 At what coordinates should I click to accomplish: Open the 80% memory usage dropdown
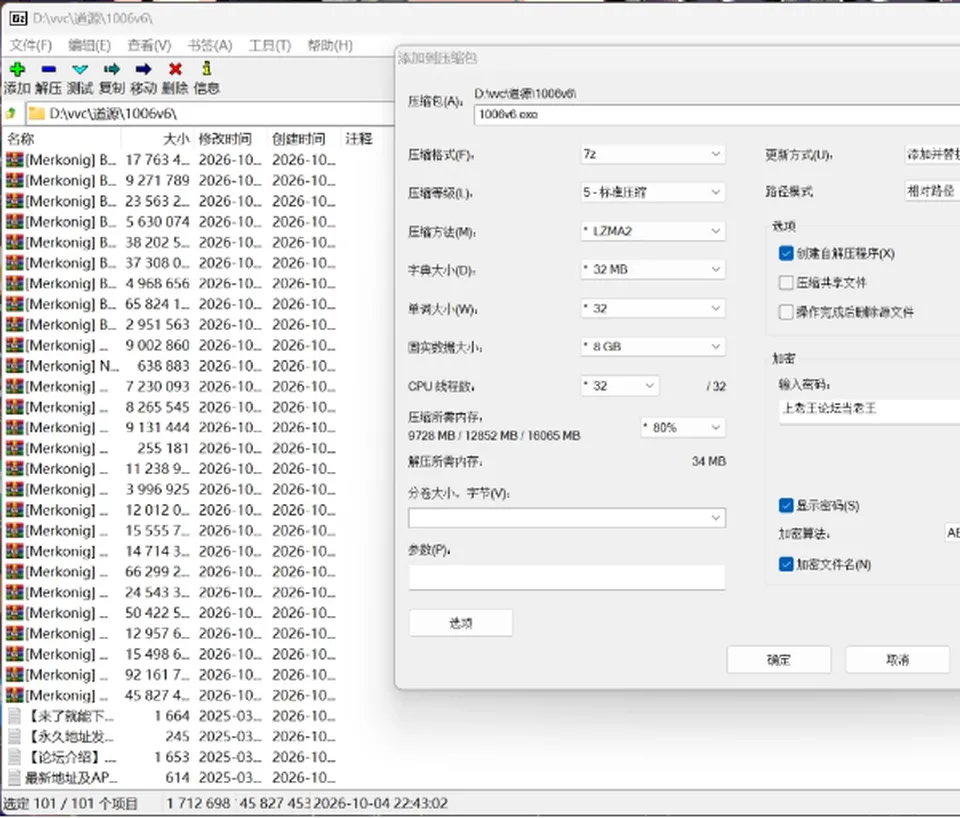[683, 427]
